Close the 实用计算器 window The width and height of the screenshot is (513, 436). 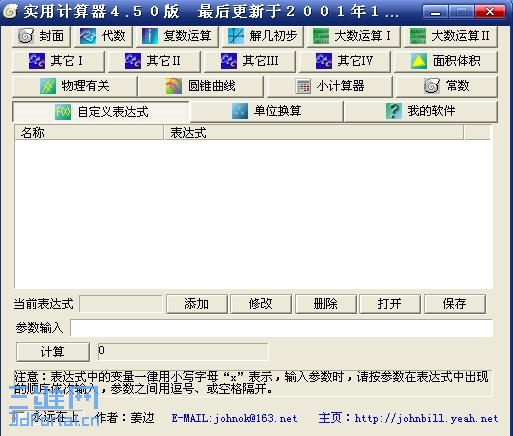tap(490, 12)
